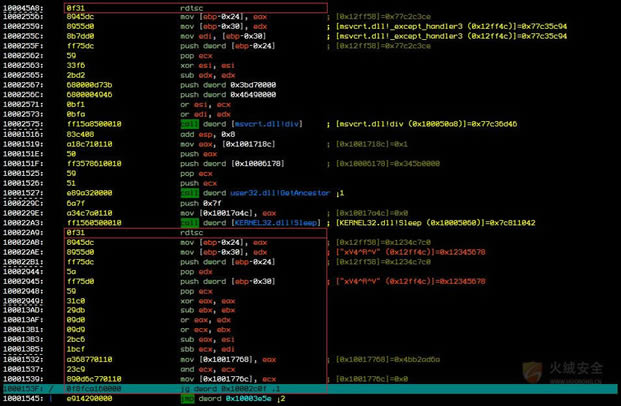Click address 100022A3 in the address column

pyautogui.click(x=21, y=223)
